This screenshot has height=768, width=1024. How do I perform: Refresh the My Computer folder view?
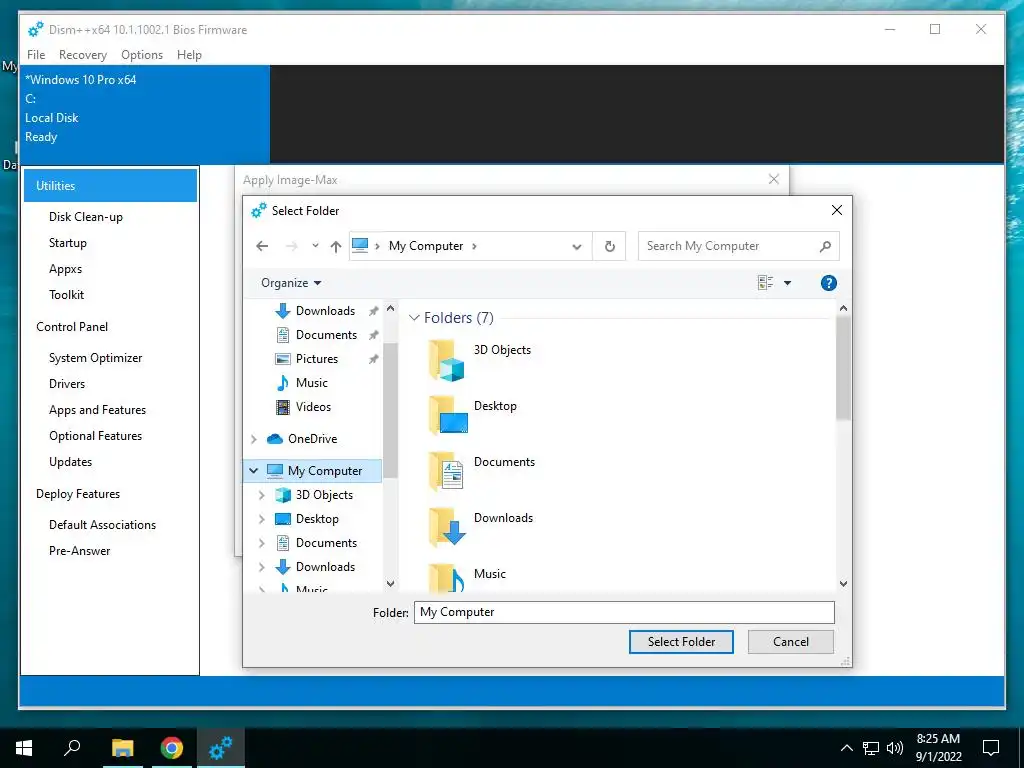[609, 246]
